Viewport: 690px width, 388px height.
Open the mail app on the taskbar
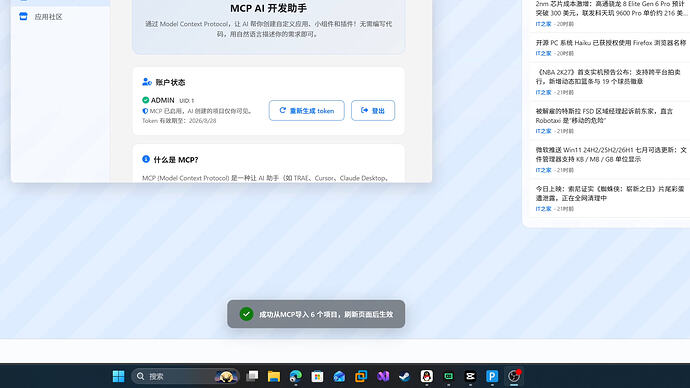coord(339,376)
